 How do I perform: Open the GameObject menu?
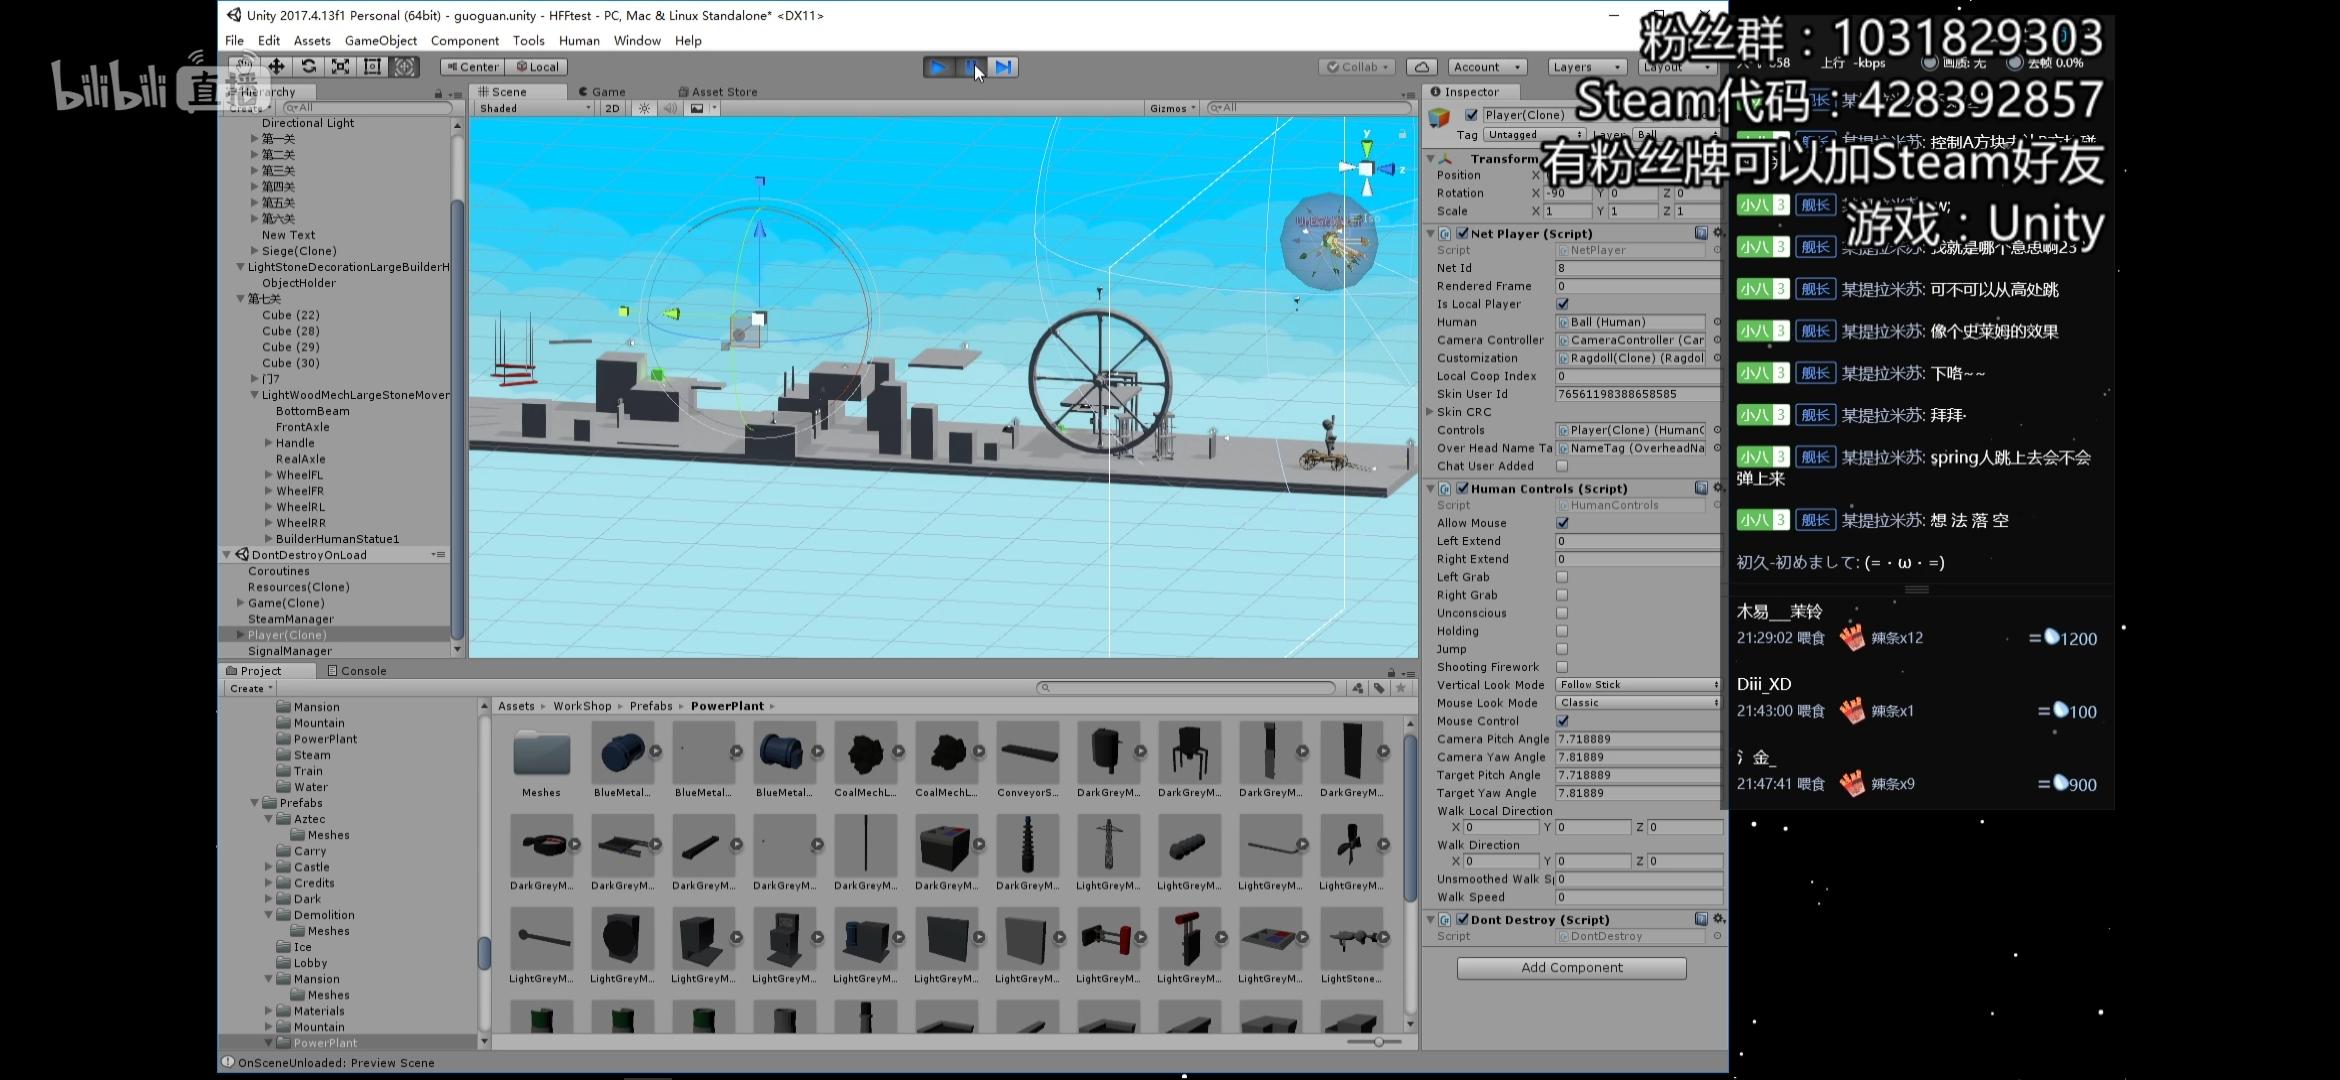pyautogui.click(x=381, y=41)
